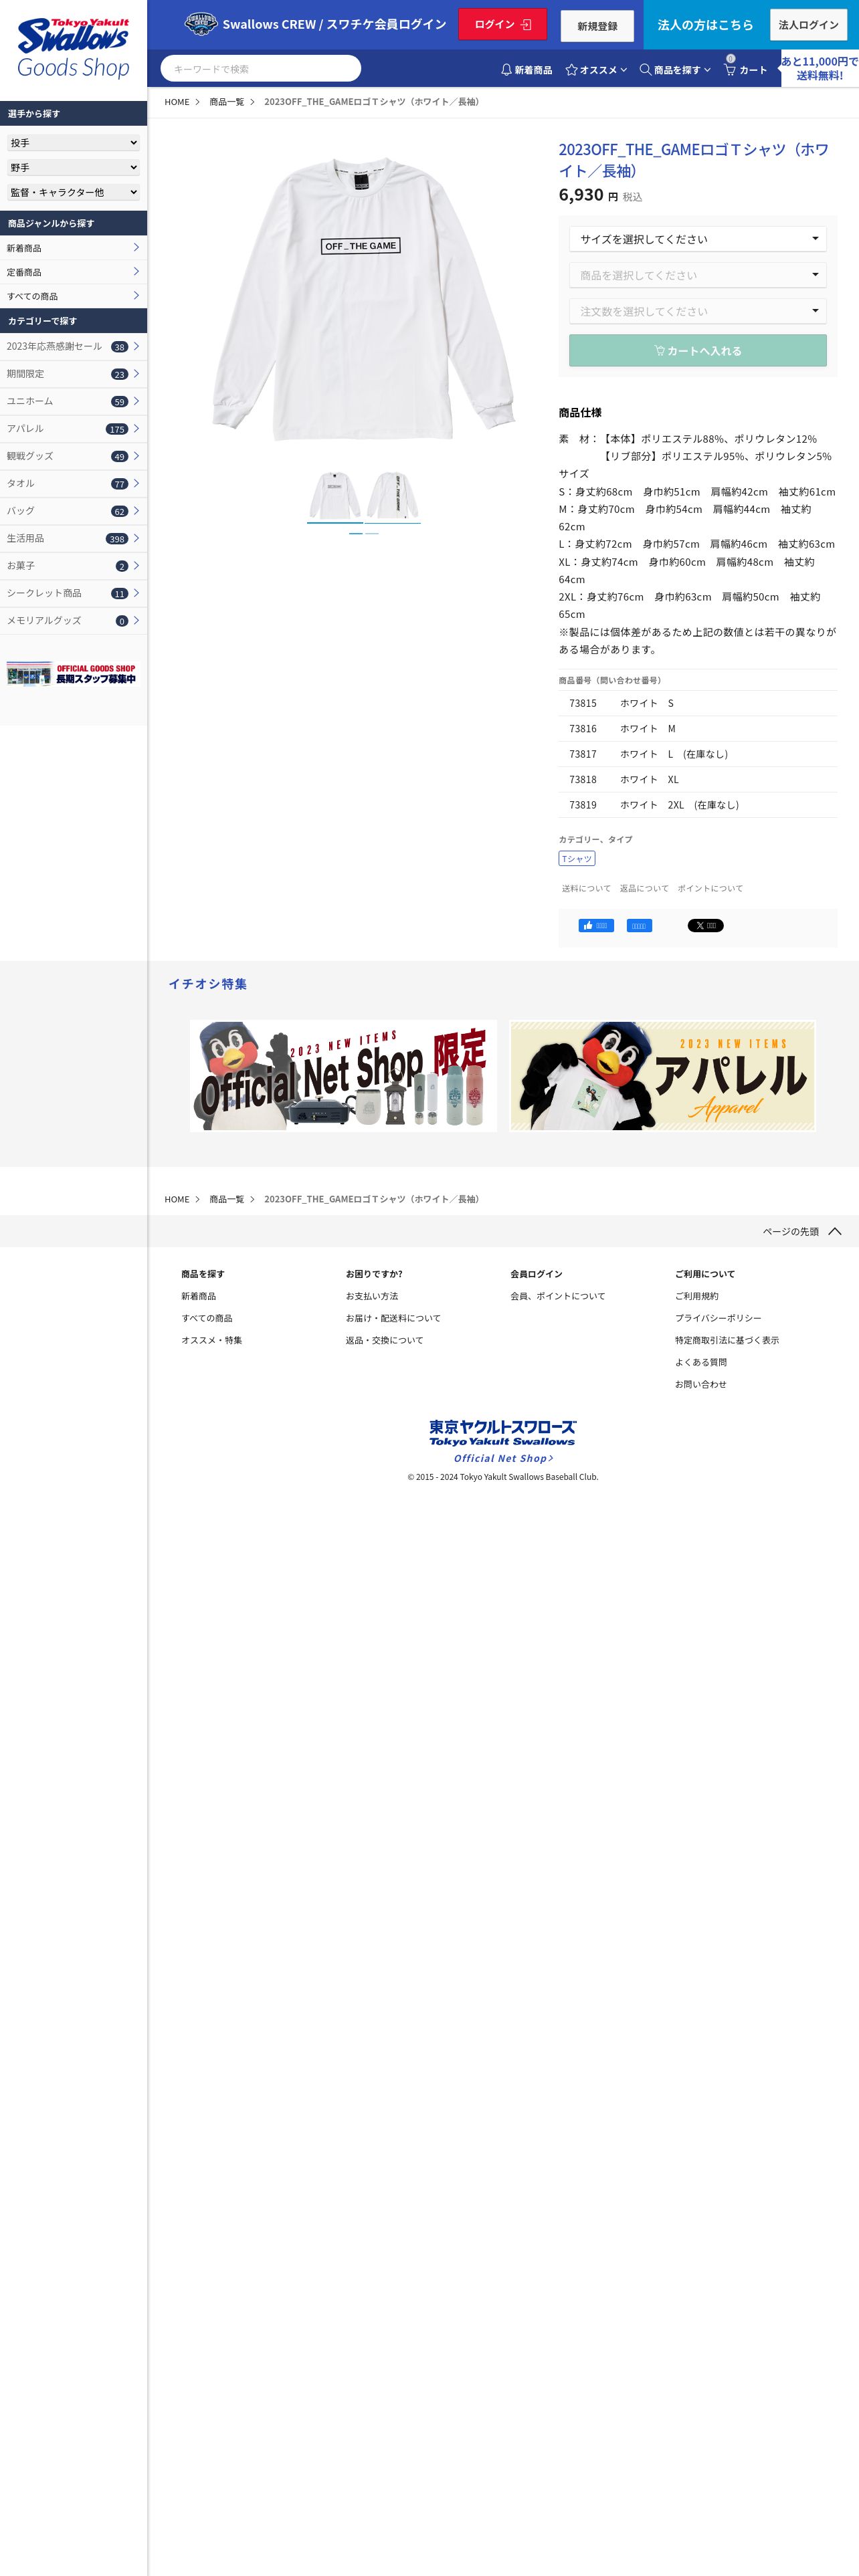Open the サイズを選択してください dropdown
Viewport: 859px width, 2576px height.
click(698, 239)
